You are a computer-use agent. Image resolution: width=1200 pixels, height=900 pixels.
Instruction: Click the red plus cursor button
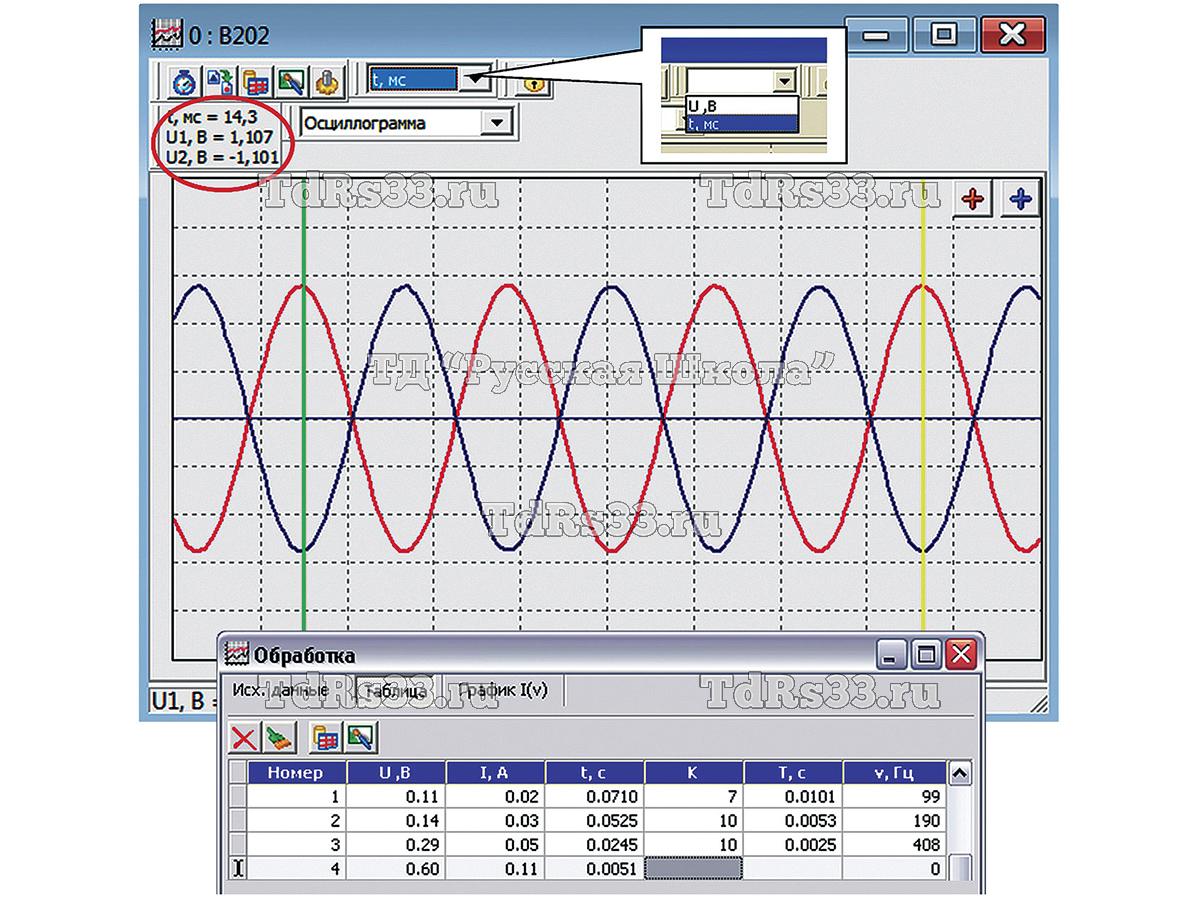pos(974,199)
